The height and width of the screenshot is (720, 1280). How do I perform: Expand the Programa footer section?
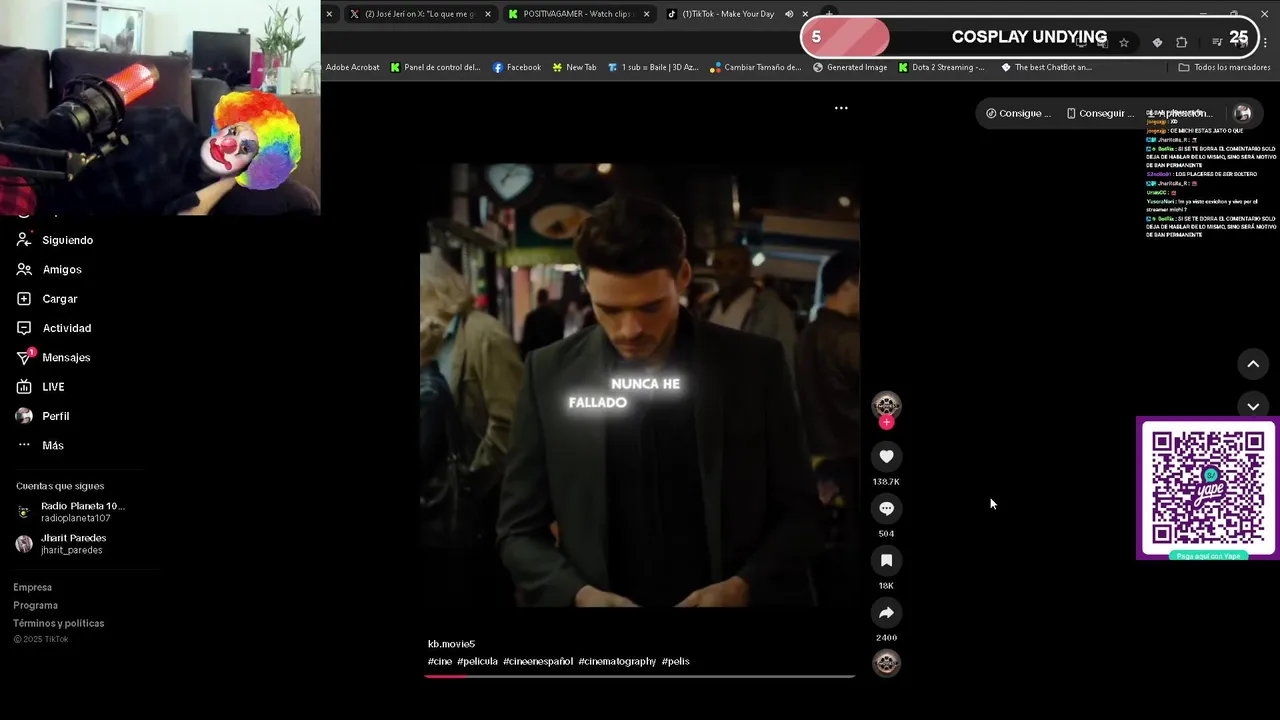tap(35, 605)
